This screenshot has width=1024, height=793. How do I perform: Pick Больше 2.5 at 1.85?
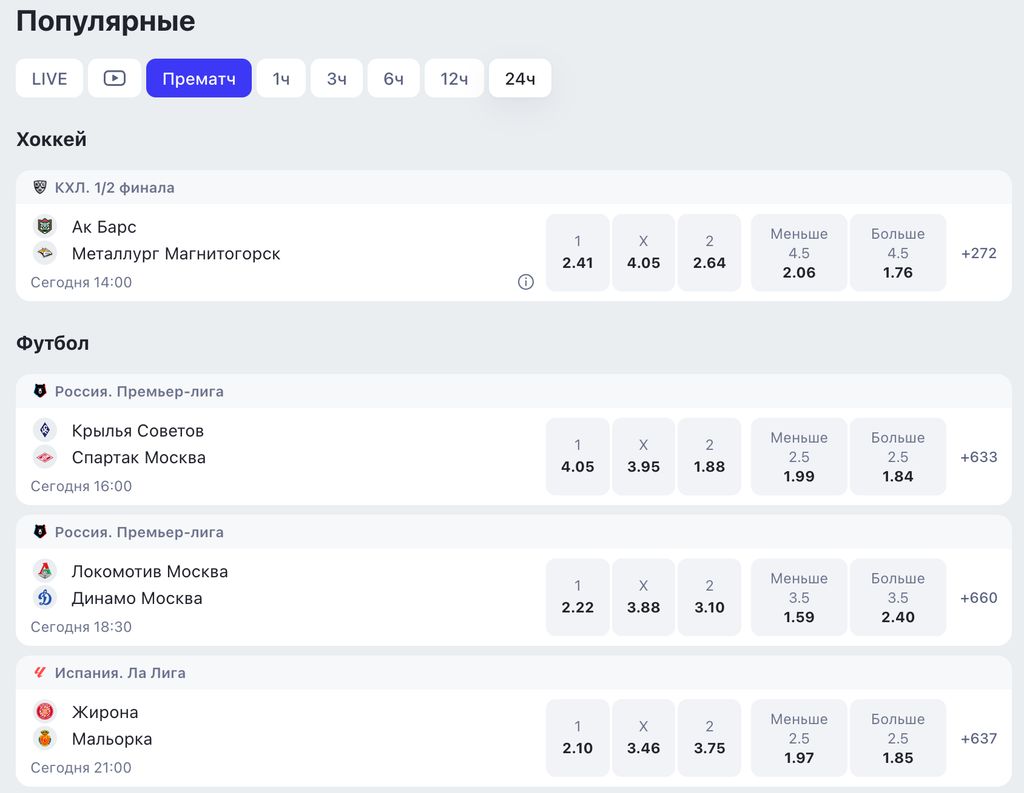[898, 738]
